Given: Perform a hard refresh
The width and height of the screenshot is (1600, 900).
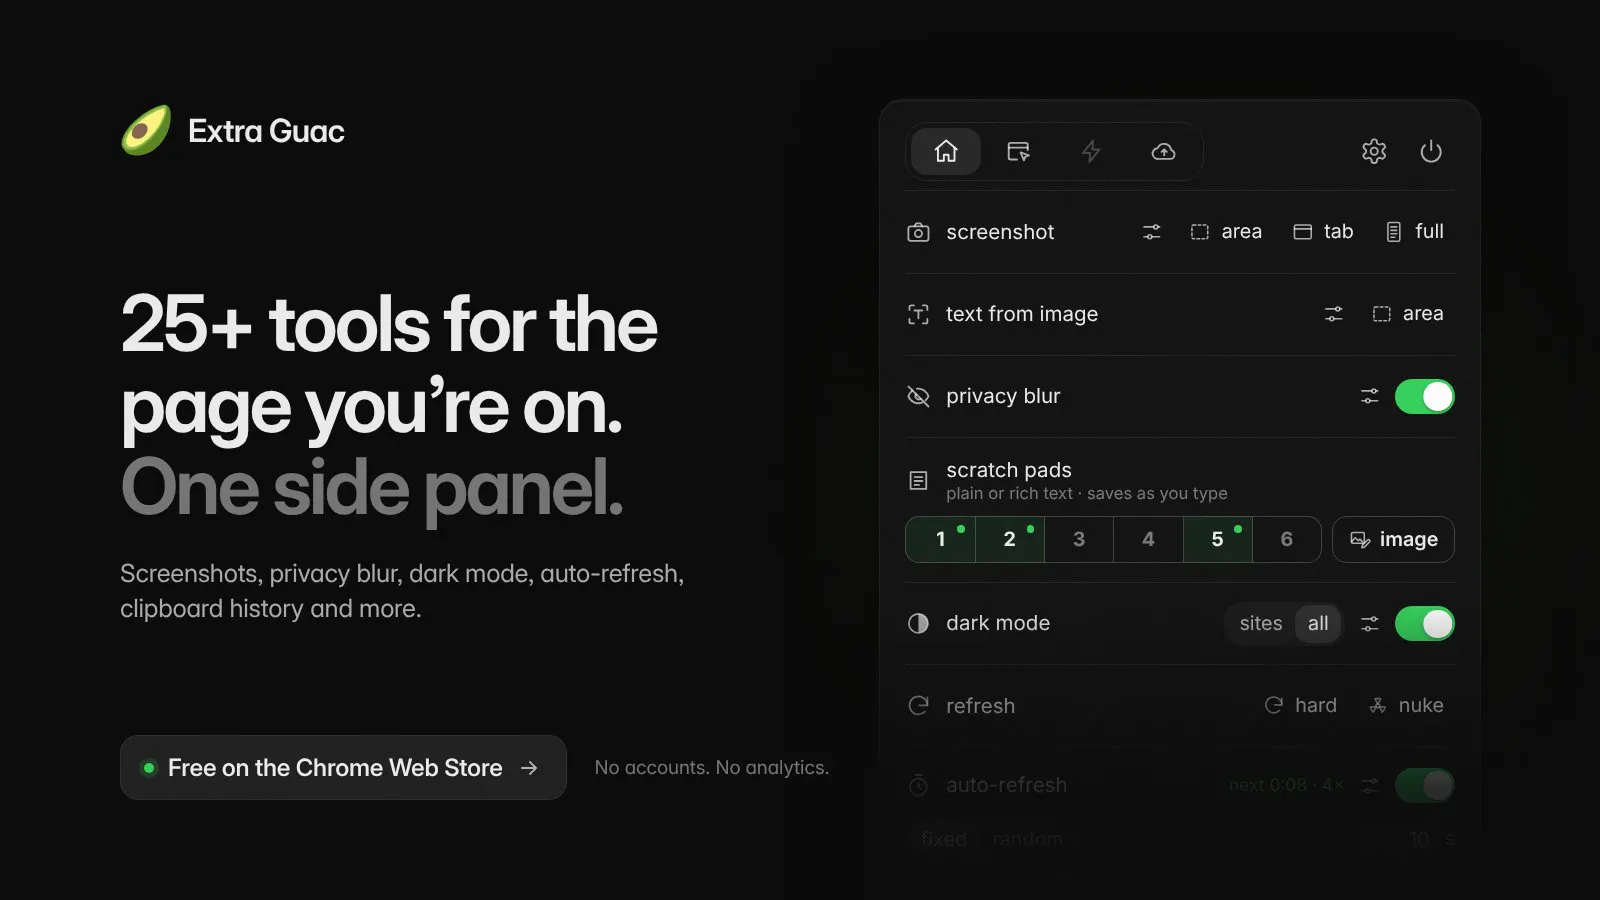Looking at the screenshot, I should click(1300, 706).
